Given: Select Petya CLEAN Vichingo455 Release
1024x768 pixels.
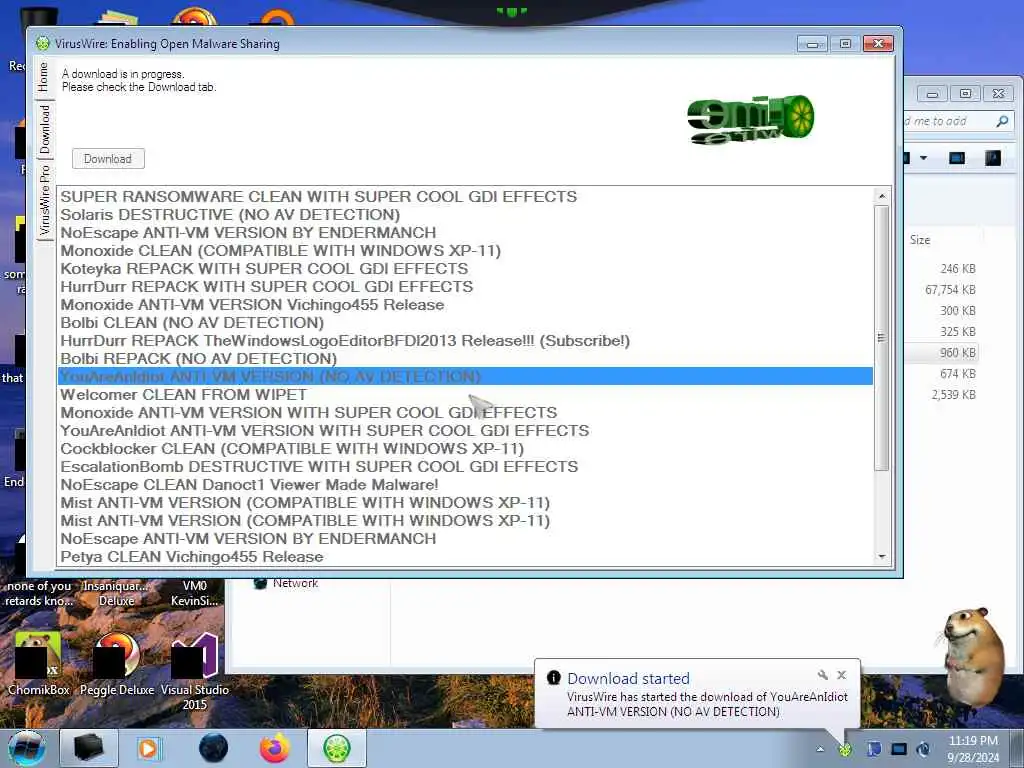Looking at the screenshot, I should tap(465, 557).
